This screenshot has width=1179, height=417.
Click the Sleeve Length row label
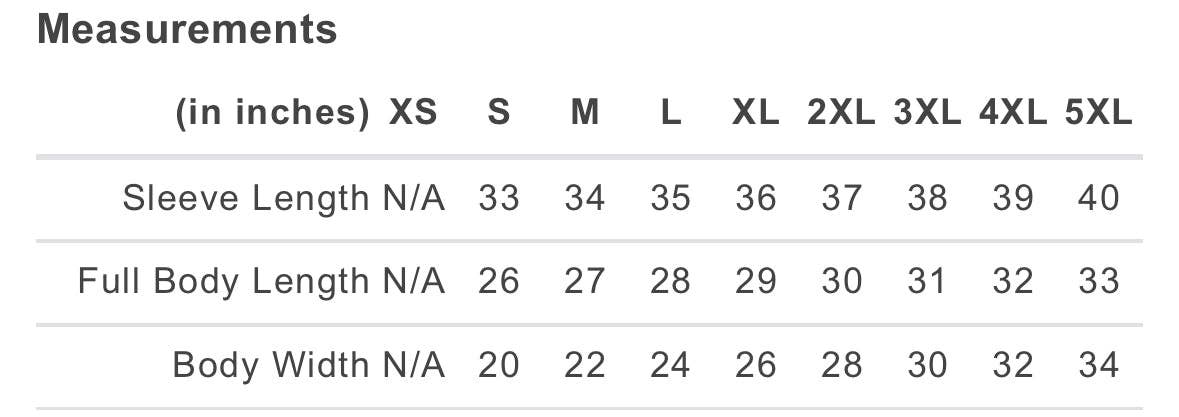(x=246, y=199)
